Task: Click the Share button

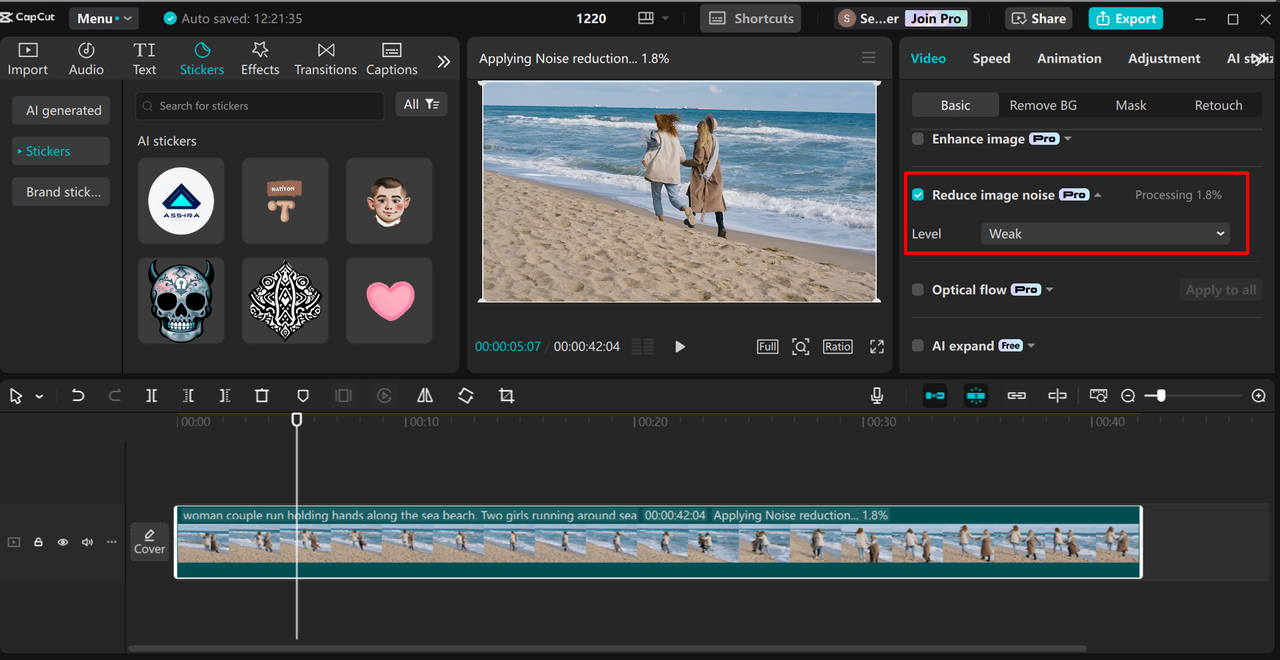Action: tap(1038, 18)
